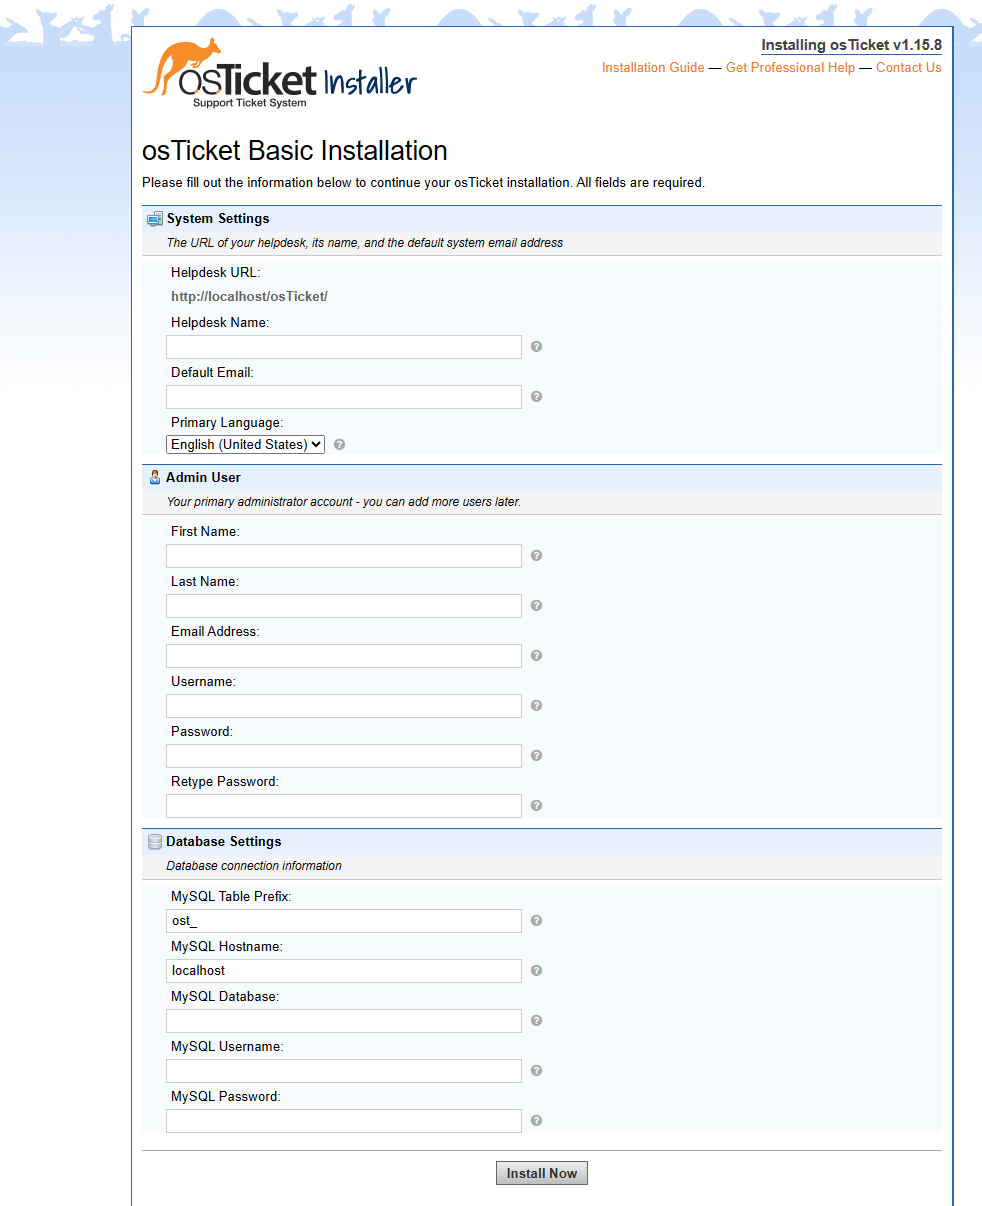Click the Email Address field under Admin User
Viewport: 982px width, 1206px height.
tap(343, 655)
